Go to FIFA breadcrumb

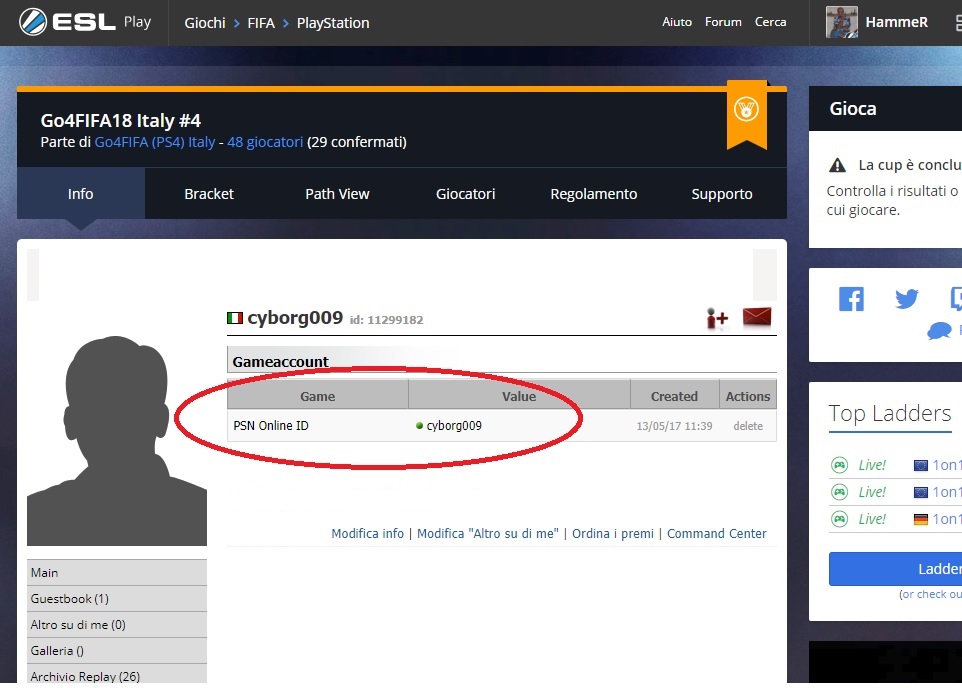click(261, 23)
